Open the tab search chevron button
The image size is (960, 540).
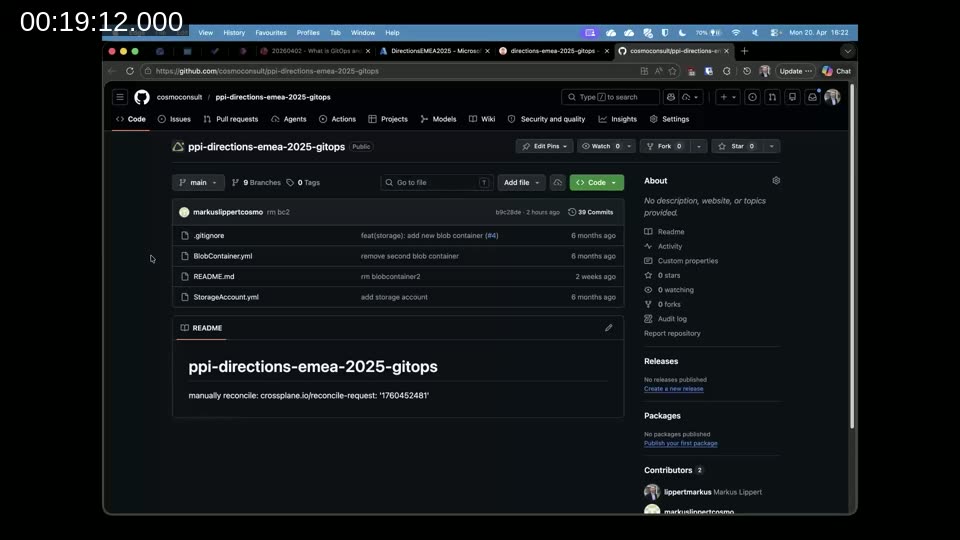[x=847, y=51]
